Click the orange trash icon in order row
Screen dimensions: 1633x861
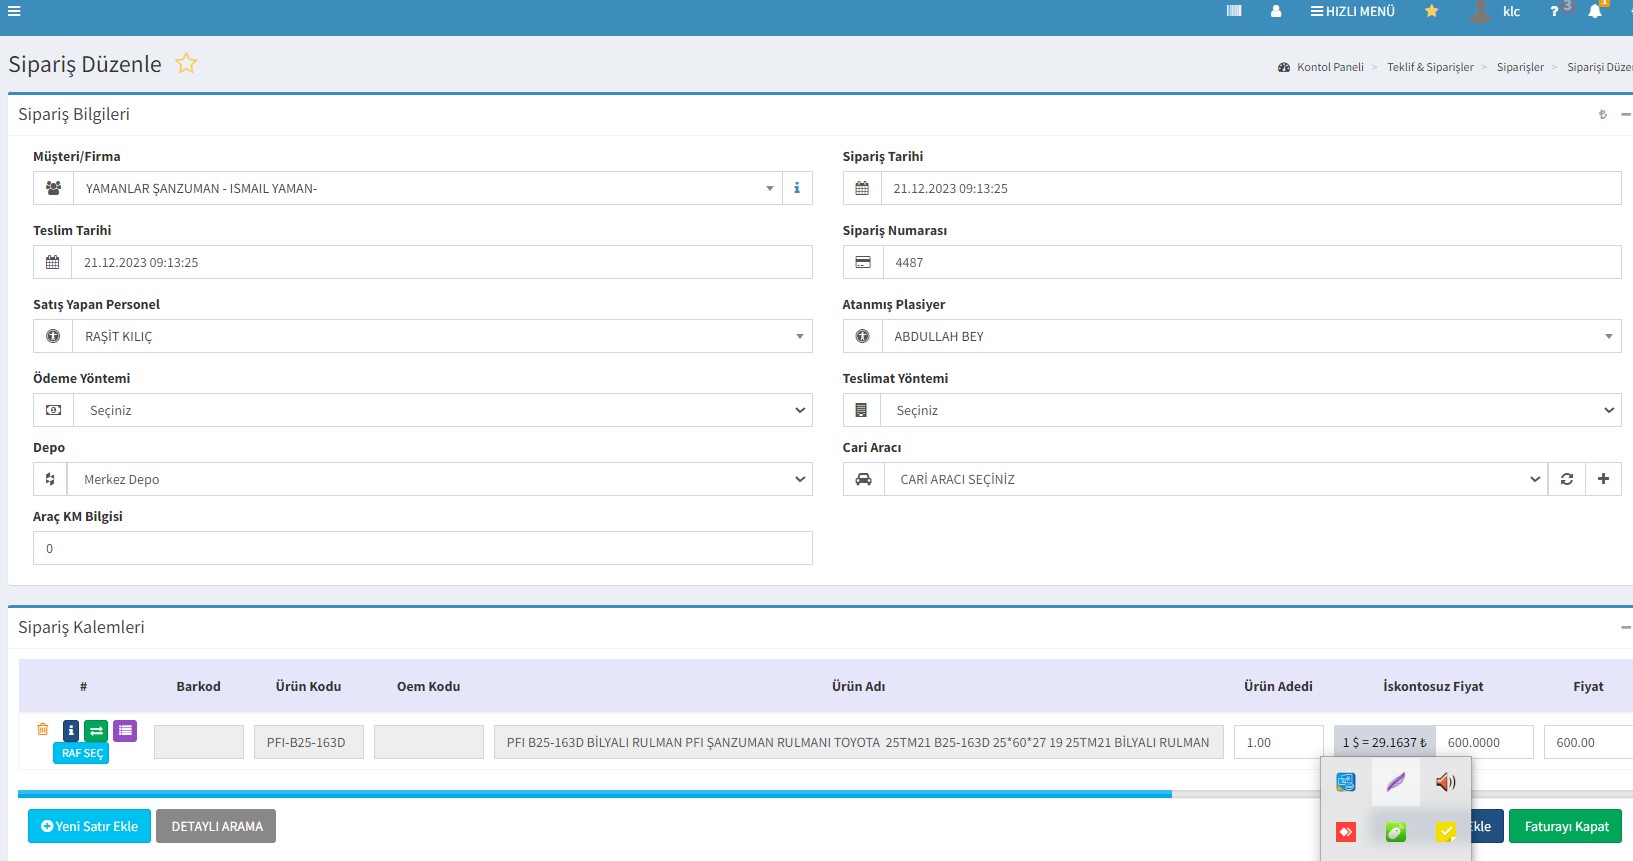[42, 730]
